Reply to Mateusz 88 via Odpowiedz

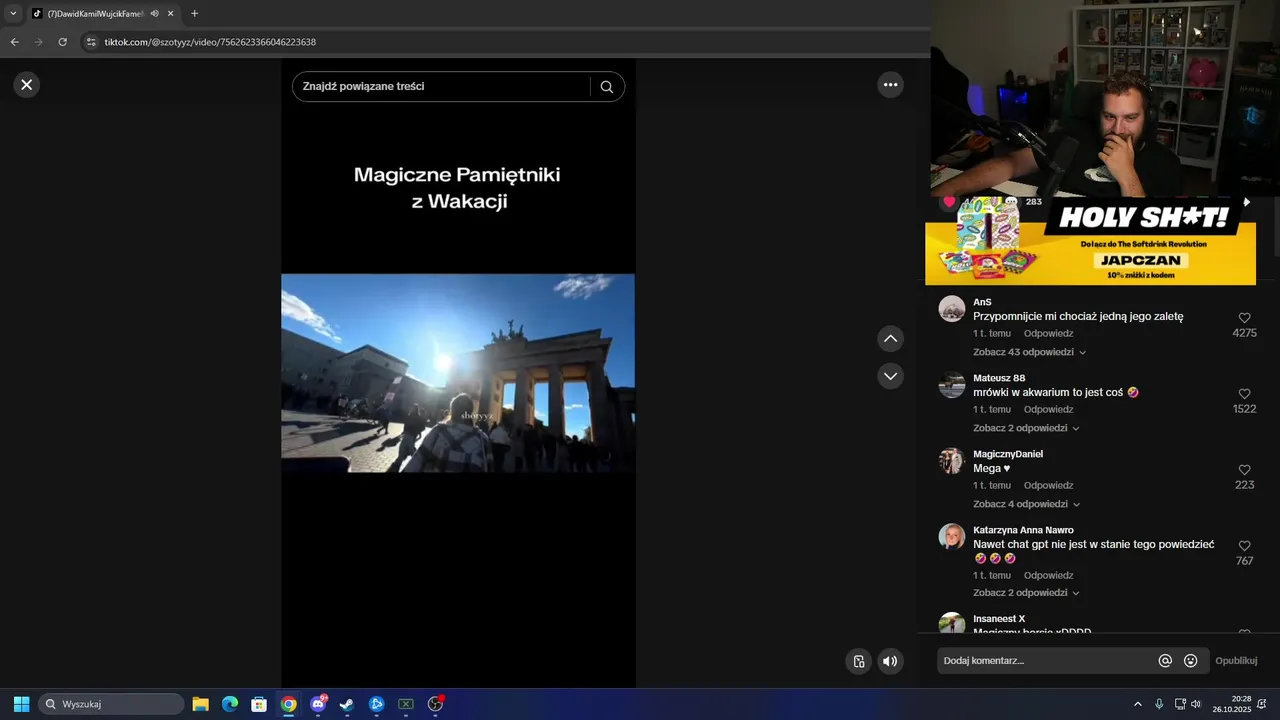pyautogui.click(x=1048, y=409)
